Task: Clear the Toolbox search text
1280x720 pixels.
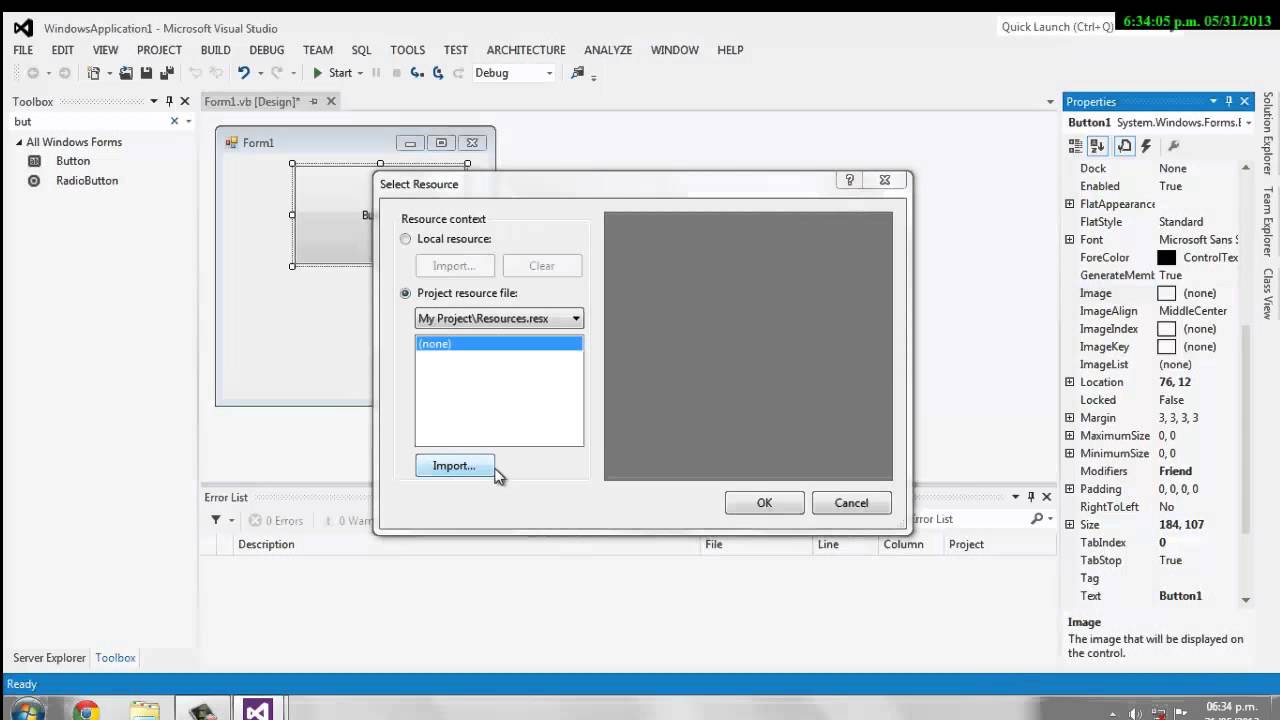Action: [x=174, y=121]
